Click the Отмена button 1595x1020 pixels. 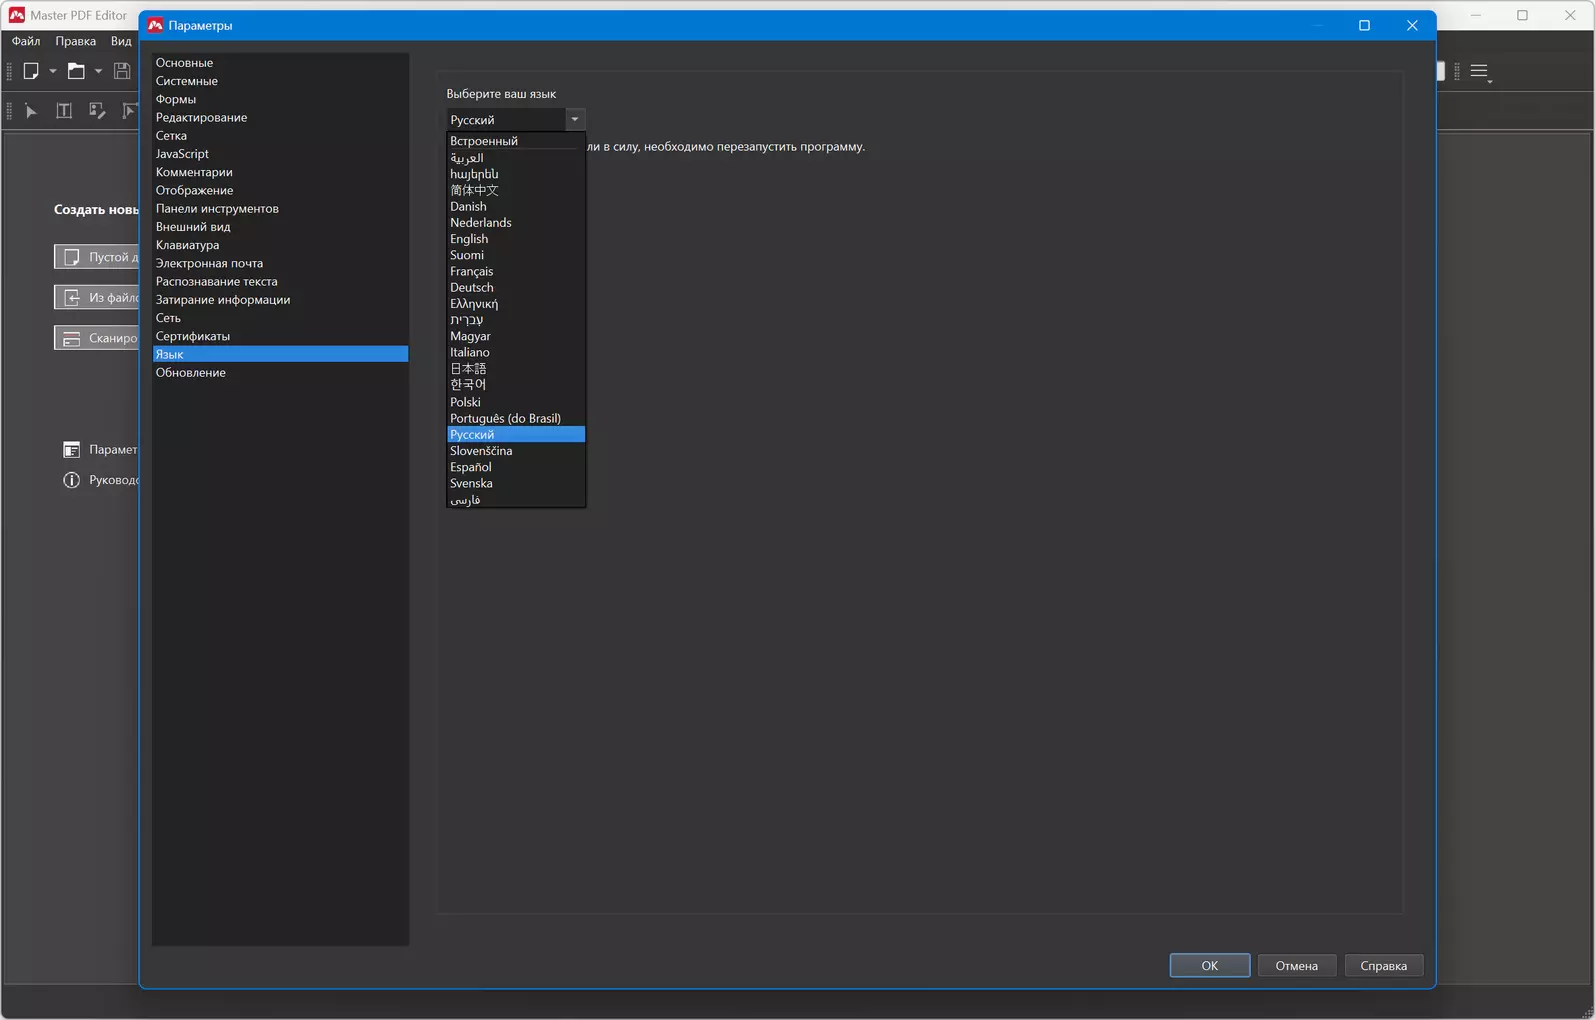(x=1297, y=965)
